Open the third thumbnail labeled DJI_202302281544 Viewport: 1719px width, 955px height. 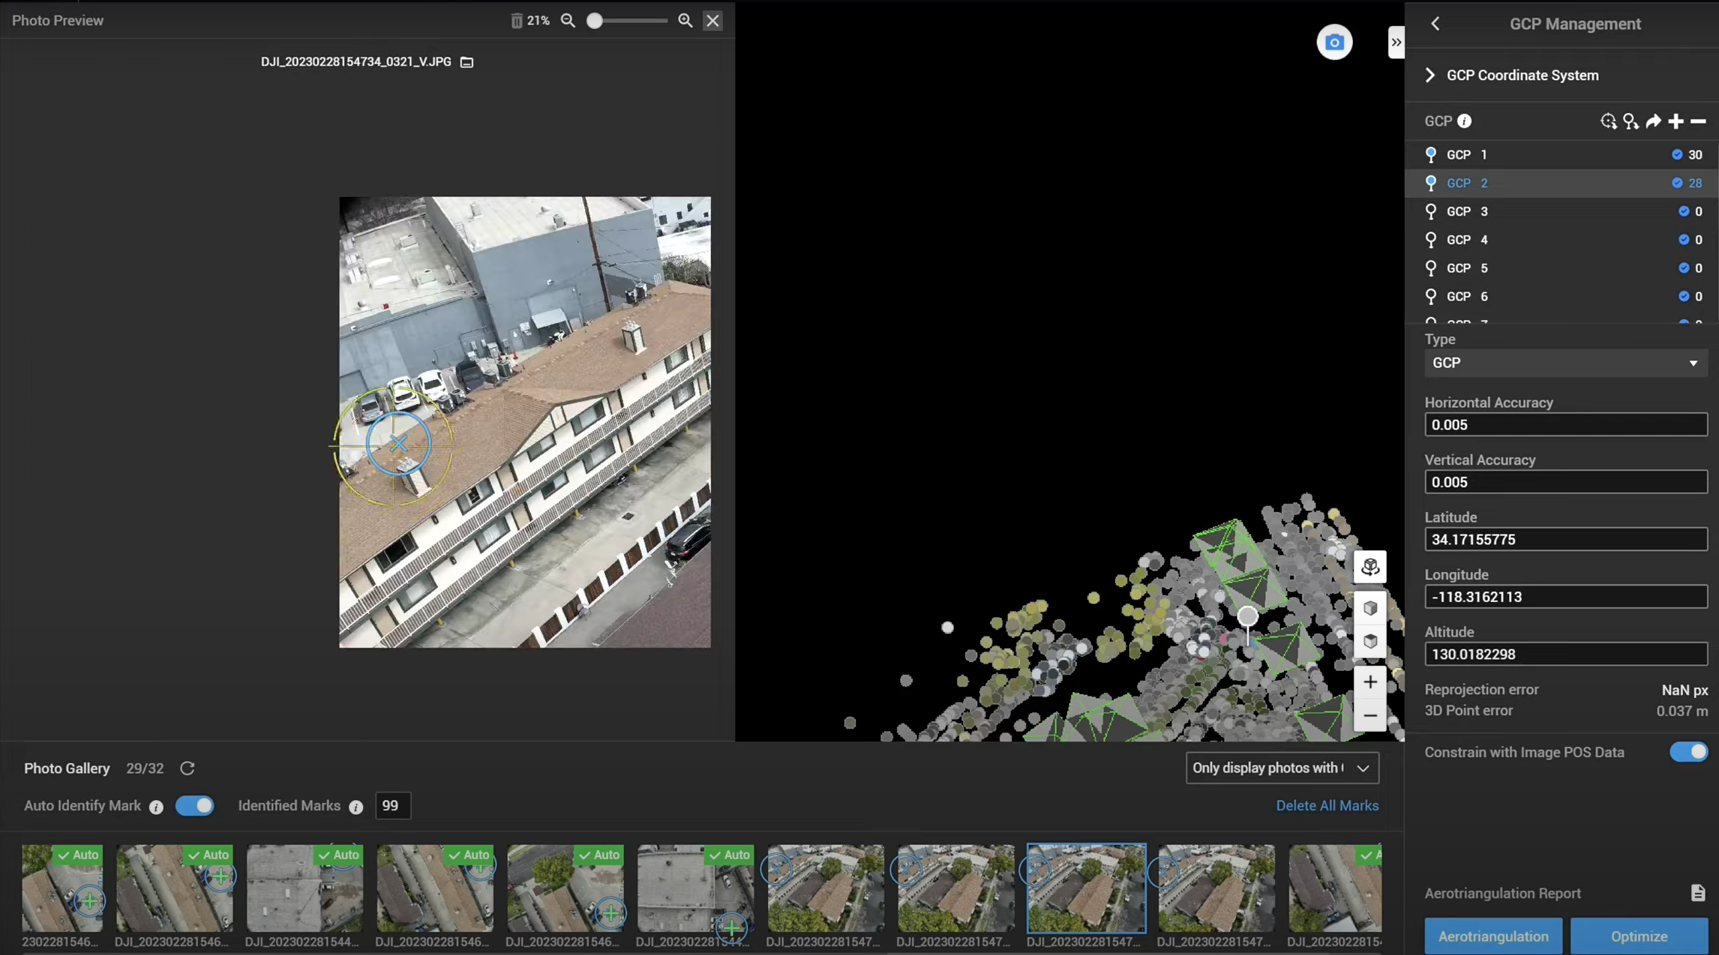click(305, 888)
